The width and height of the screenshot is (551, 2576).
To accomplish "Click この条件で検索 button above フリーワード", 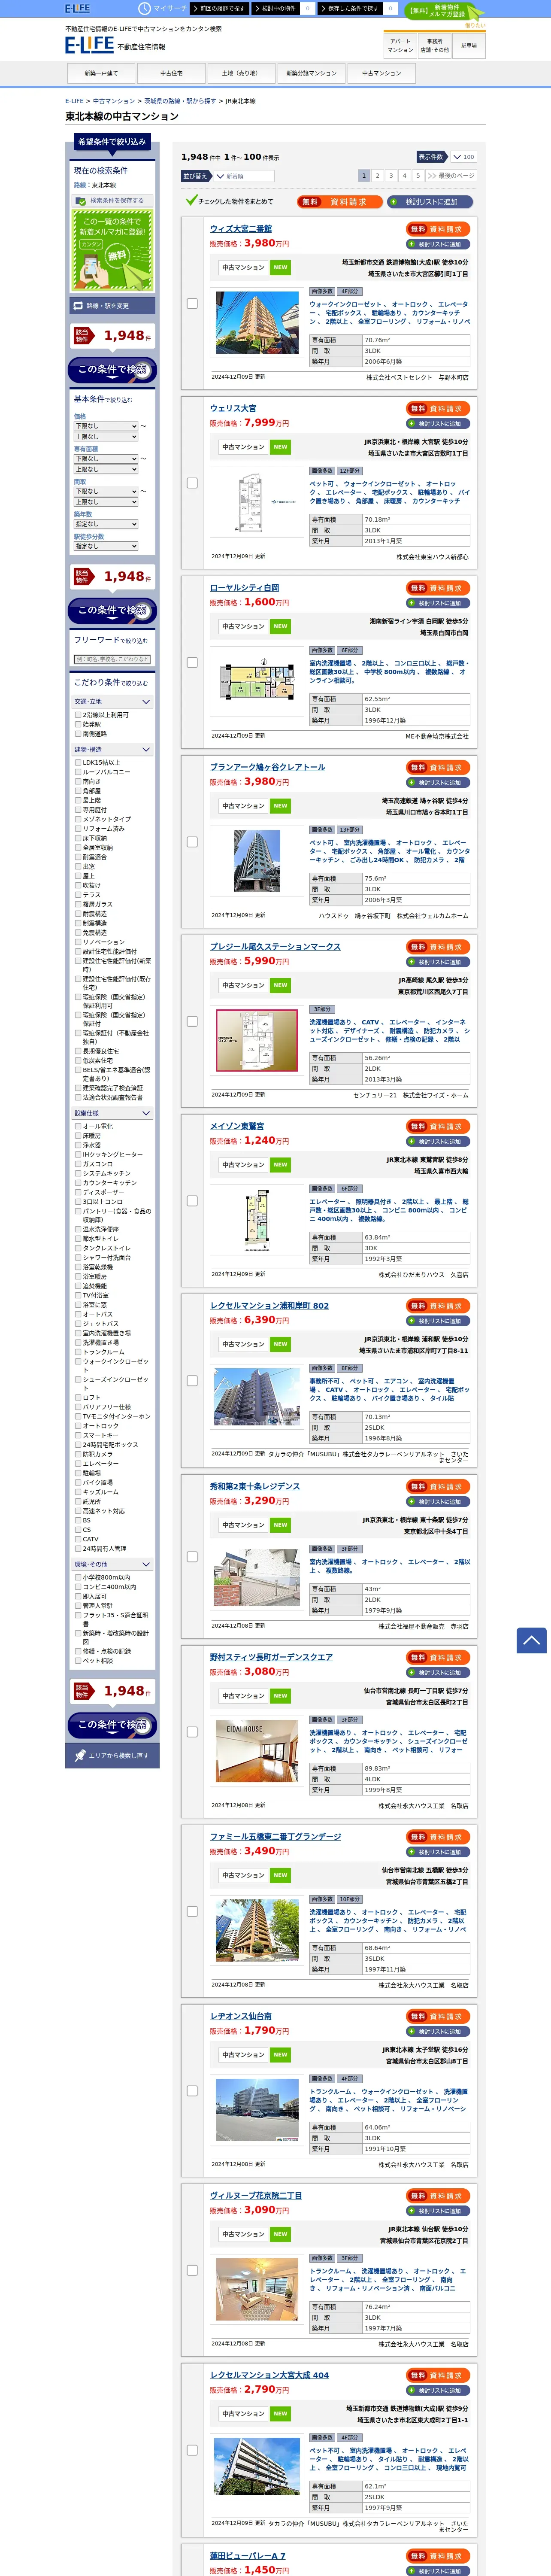I will tap(112, 610).
